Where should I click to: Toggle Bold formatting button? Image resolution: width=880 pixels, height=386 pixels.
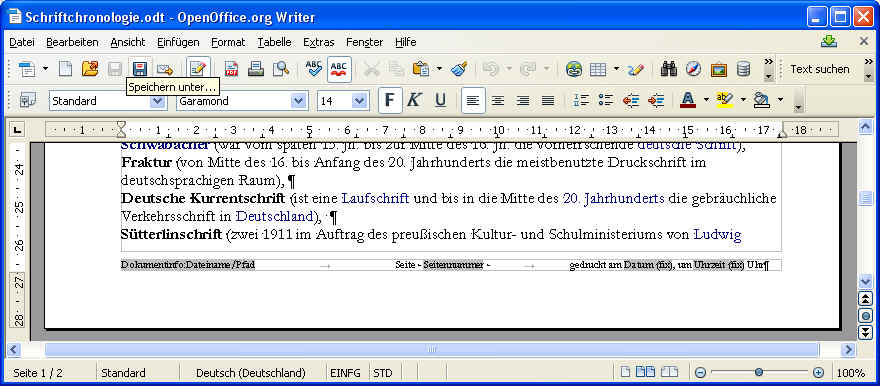point(390,100)
